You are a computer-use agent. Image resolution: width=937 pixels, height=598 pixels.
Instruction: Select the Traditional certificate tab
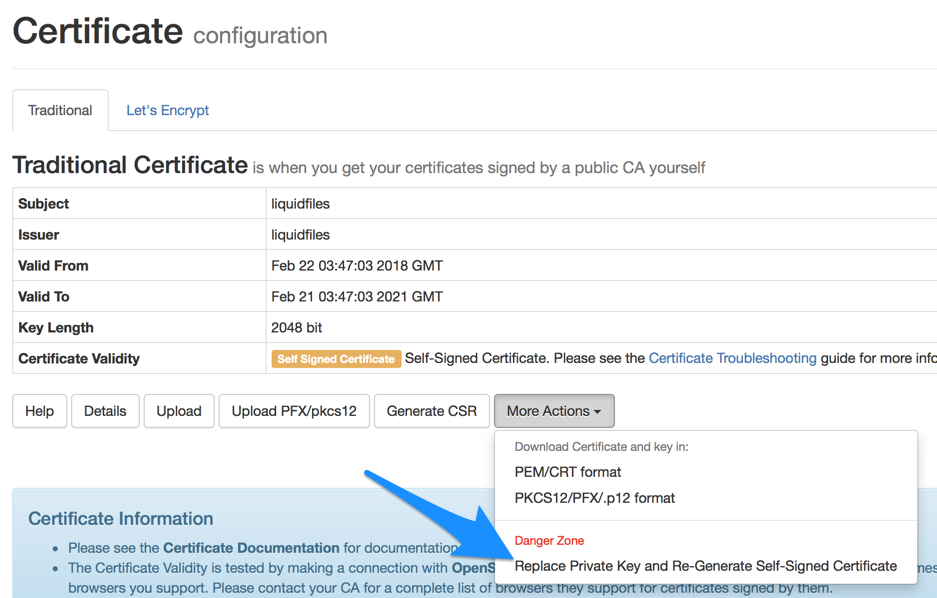point(60,110)
